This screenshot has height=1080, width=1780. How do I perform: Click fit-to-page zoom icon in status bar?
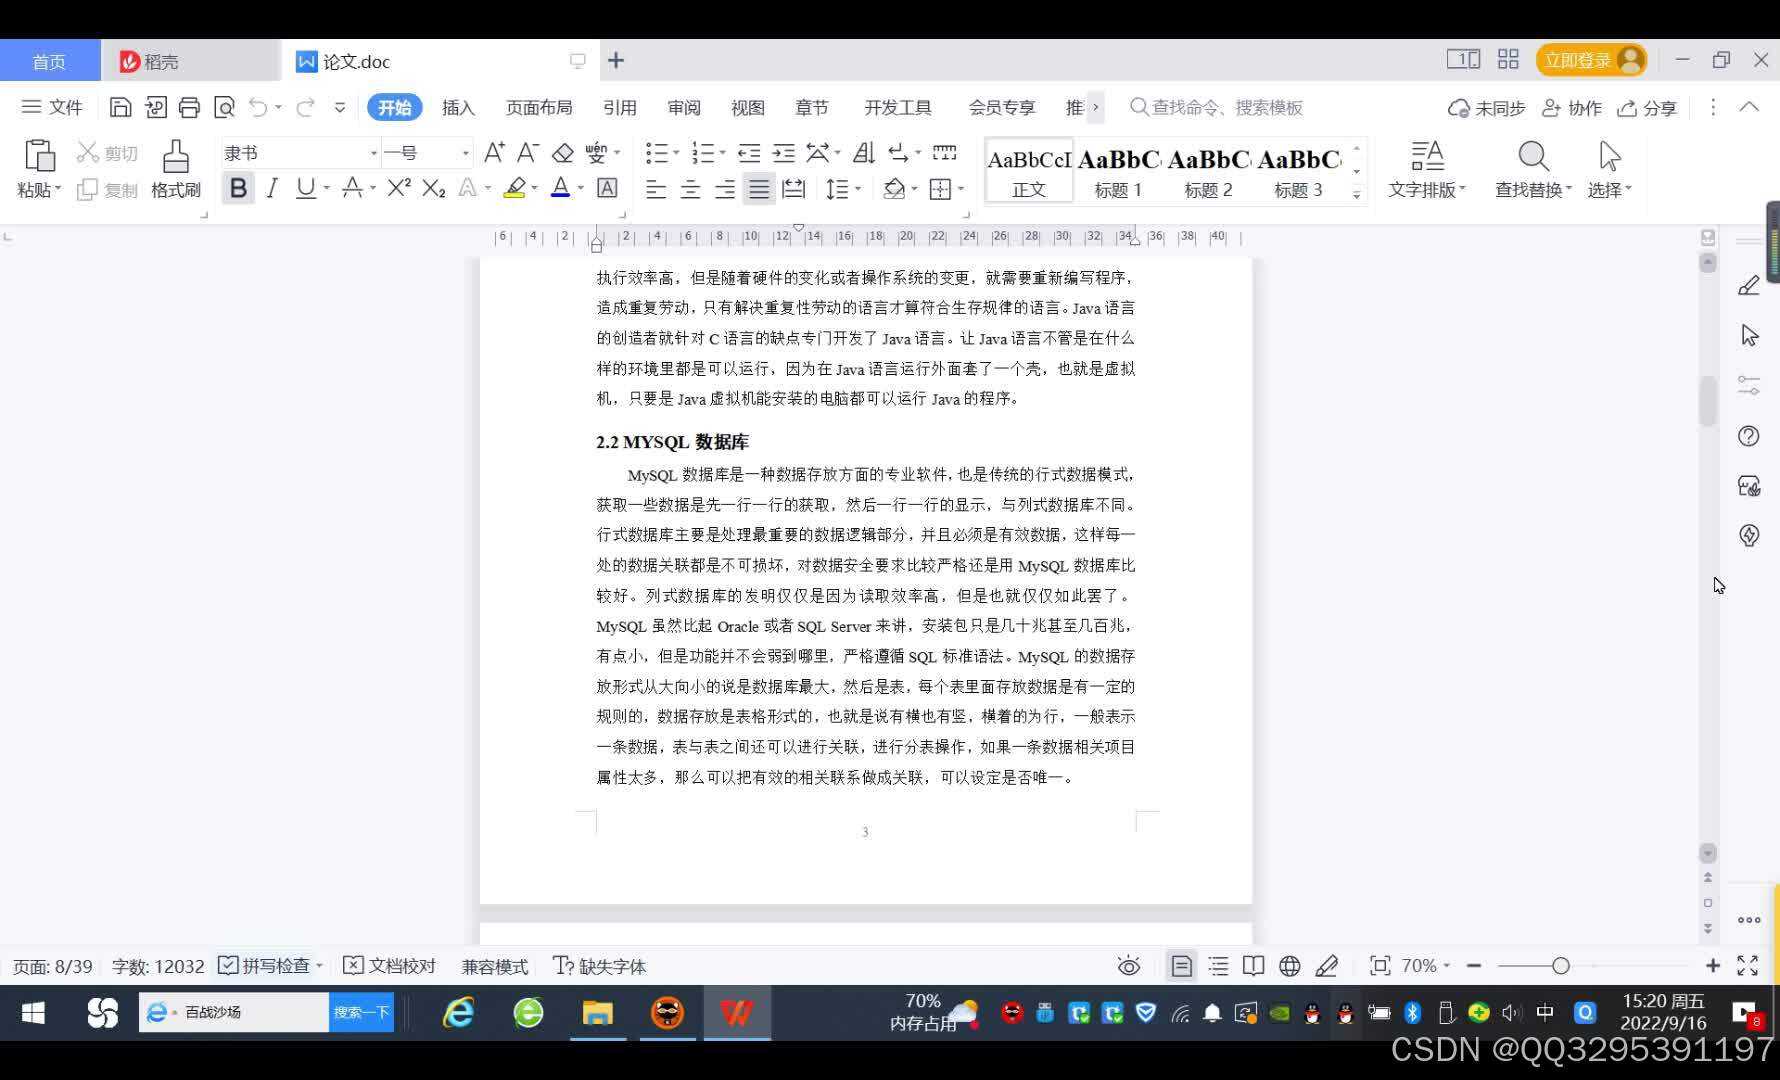click(1380, 966)
